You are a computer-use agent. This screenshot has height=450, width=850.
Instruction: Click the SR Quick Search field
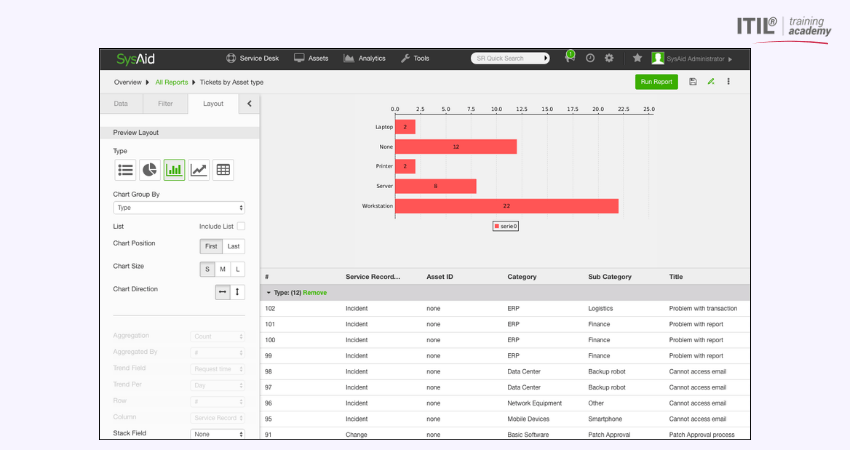(510, 58)
